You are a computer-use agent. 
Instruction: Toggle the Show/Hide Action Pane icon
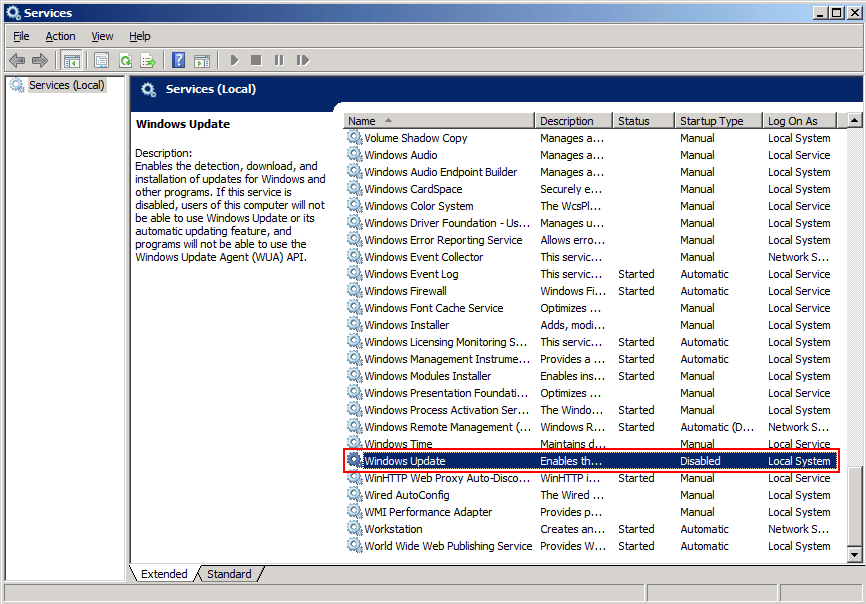click(x=202, y=60)
